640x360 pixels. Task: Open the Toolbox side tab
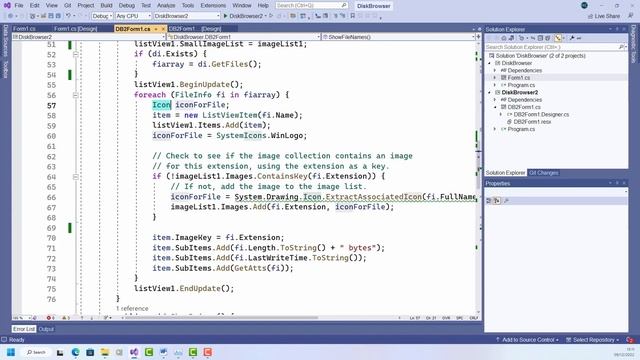pos(6,69)
